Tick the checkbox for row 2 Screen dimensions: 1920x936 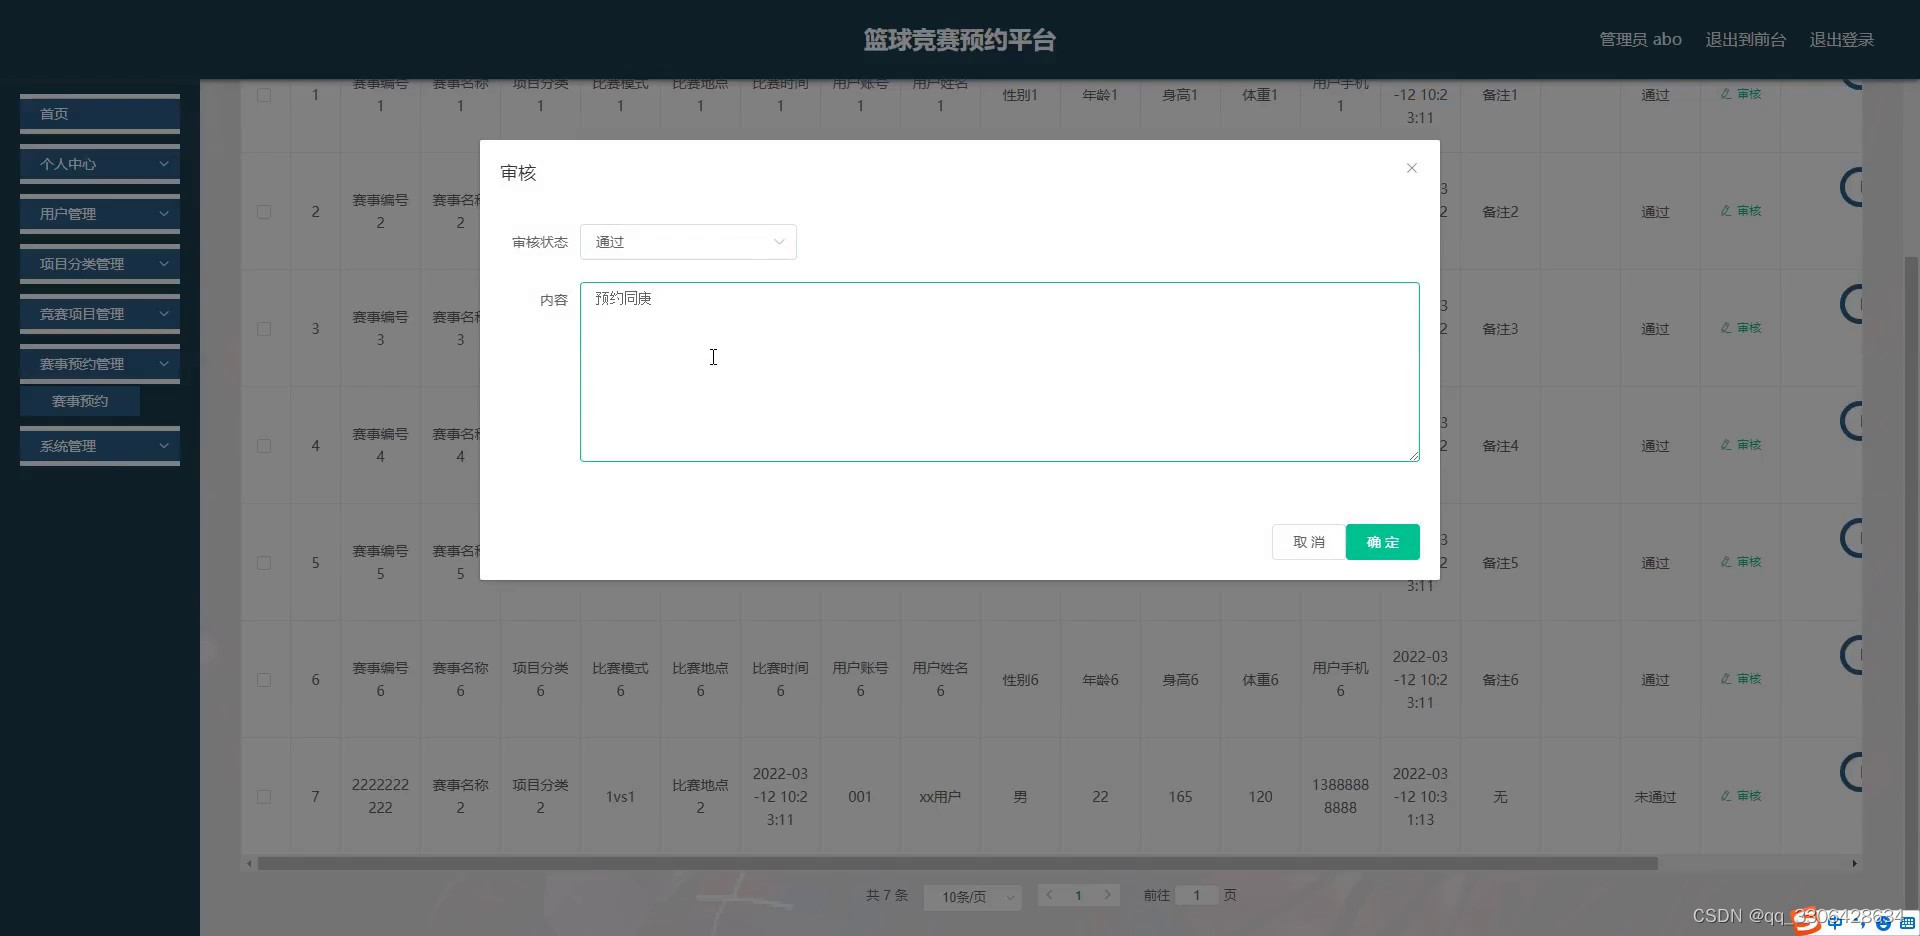[264, 212]
